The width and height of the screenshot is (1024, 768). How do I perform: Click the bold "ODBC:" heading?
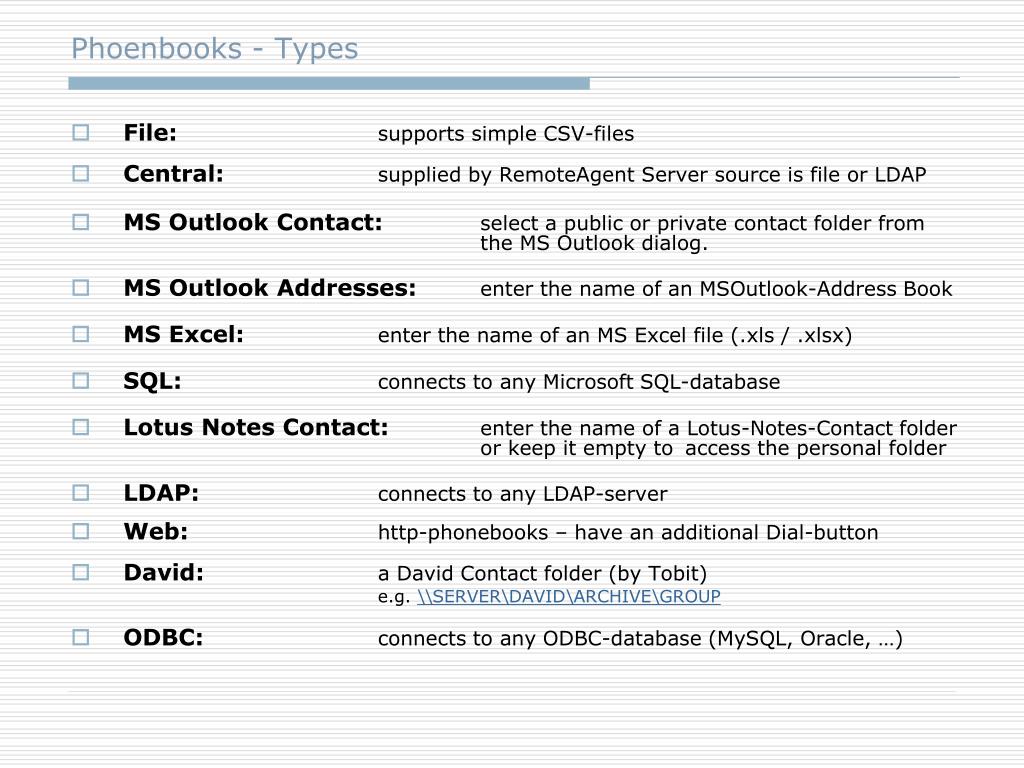(x=163, y=637)
